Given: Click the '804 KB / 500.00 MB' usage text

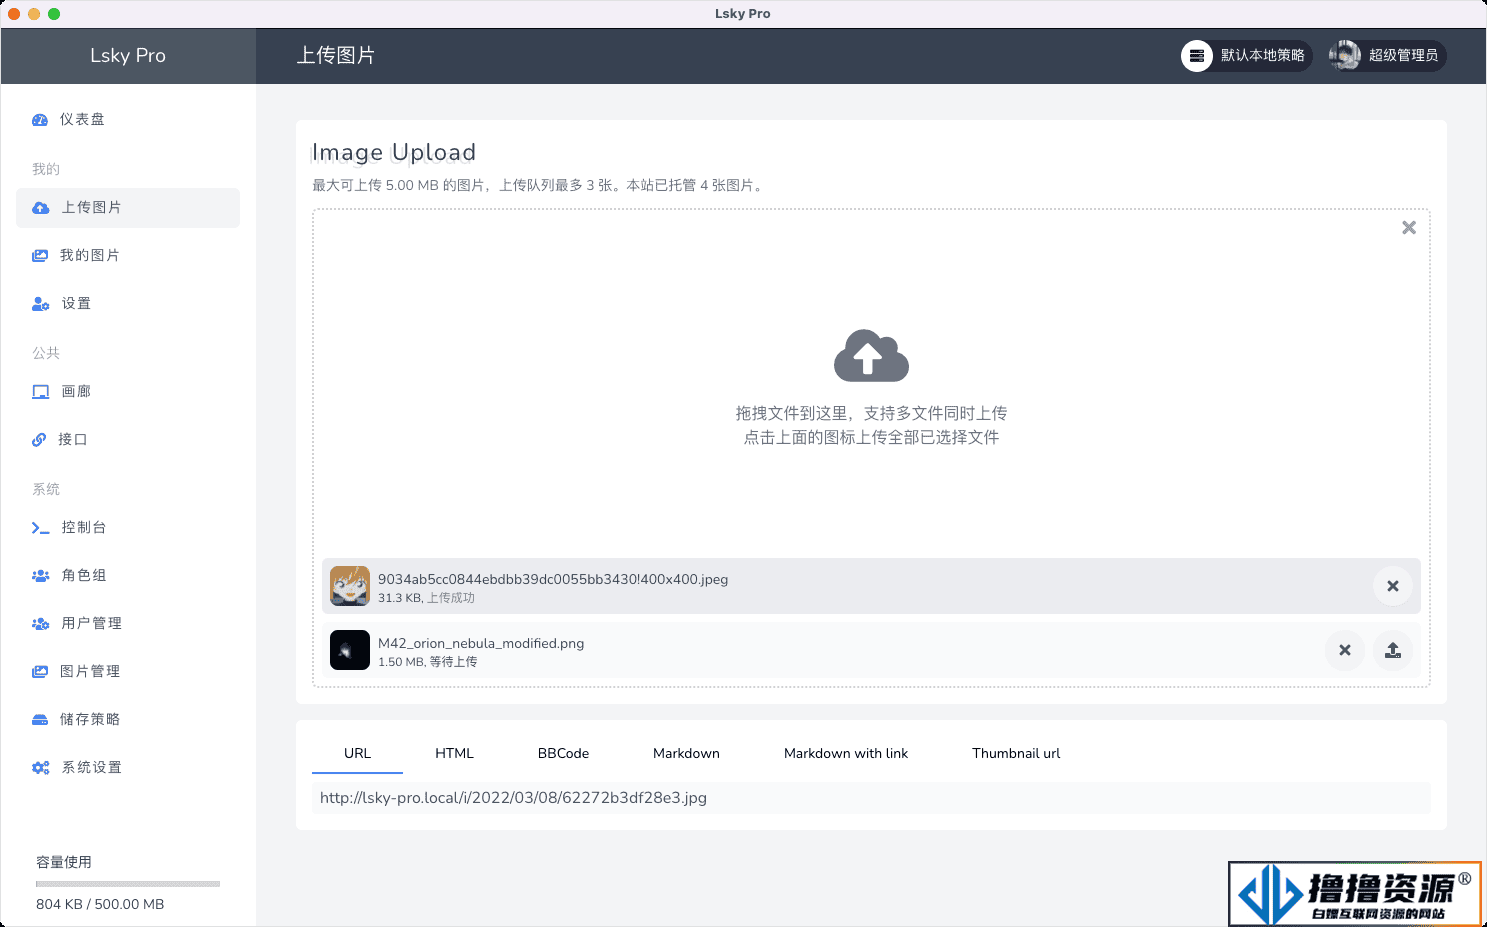Looking at the screenshot, I should tap(100, 904).
